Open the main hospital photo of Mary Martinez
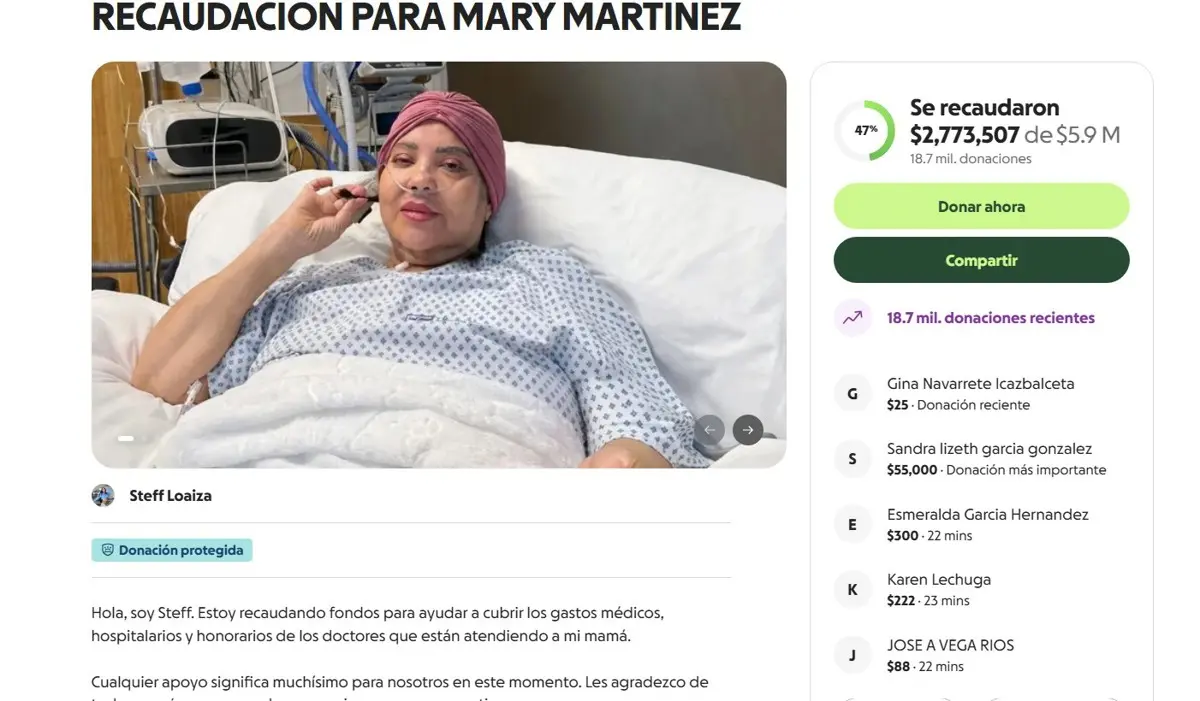 [x=438, y=264]
